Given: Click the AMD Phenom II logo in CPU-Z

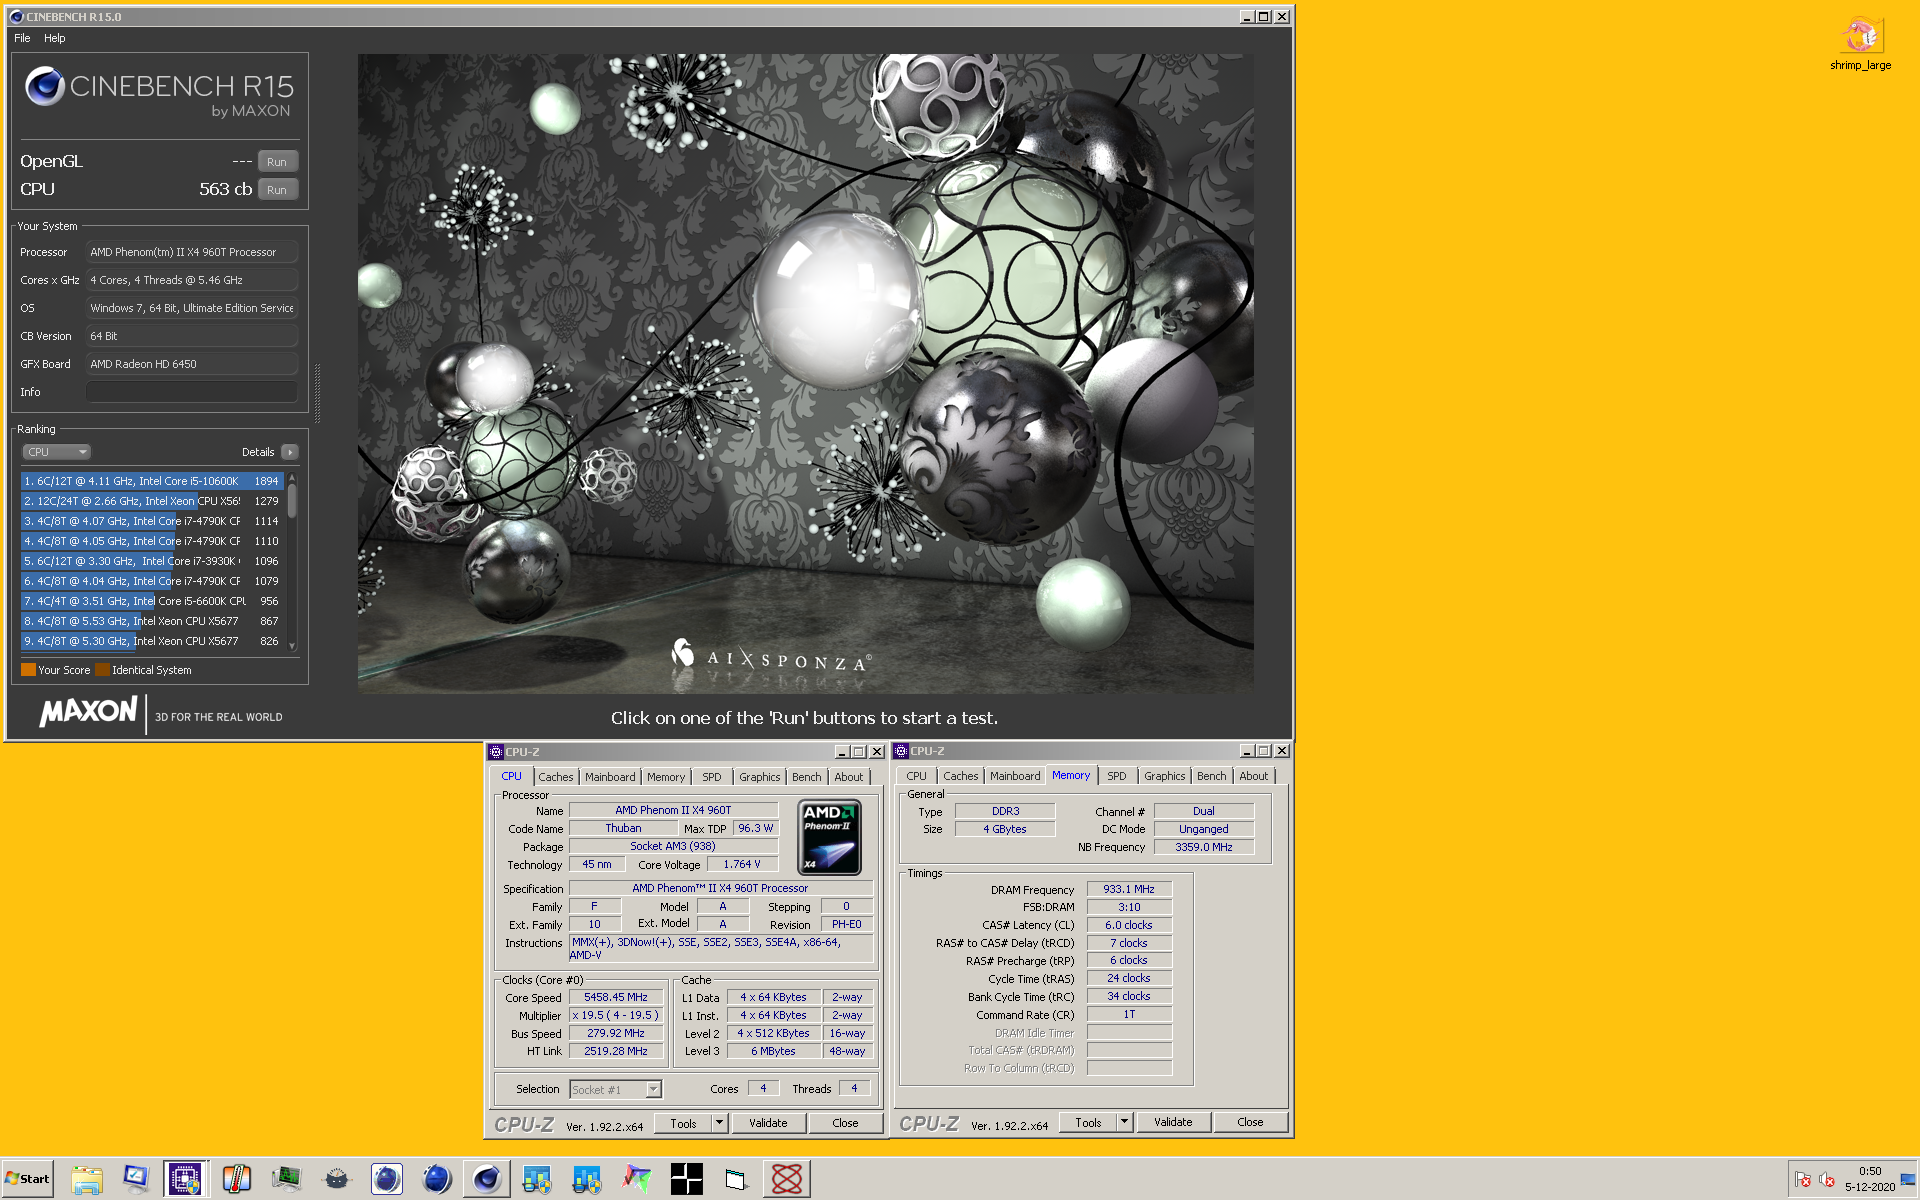Looking at the screenshot, I should 829,837.
